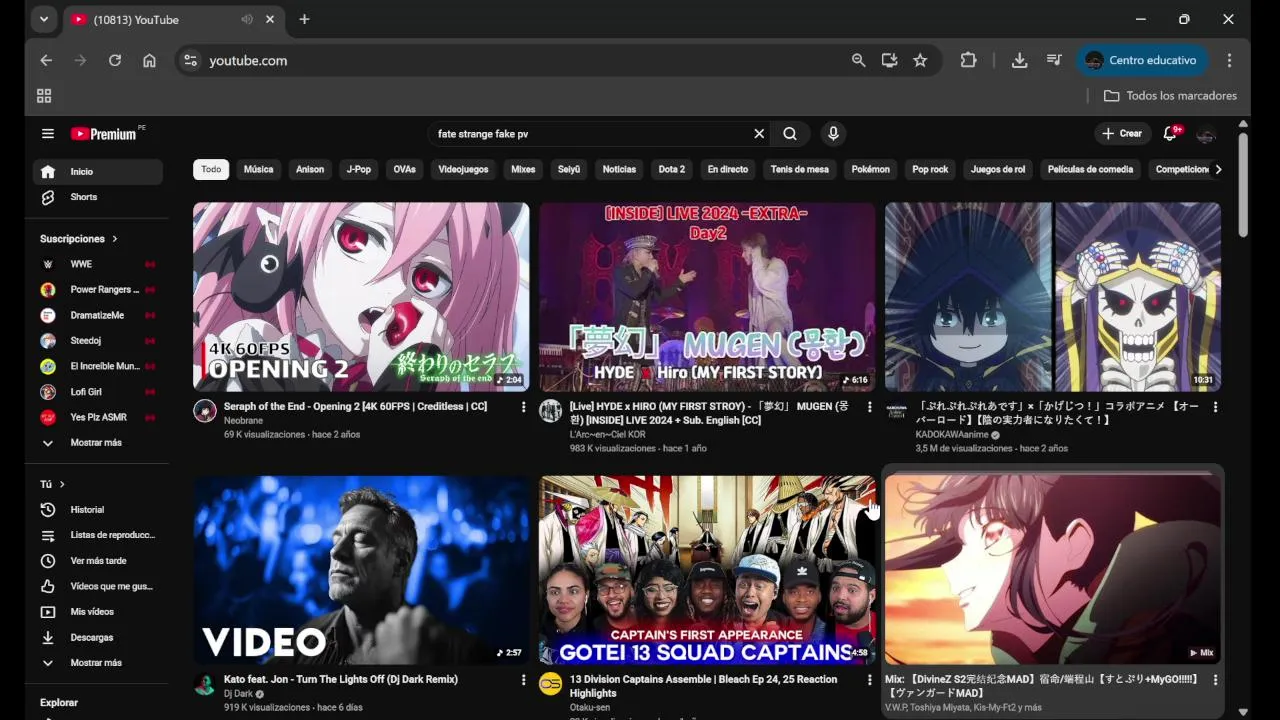Open Listas de reproducción

pos(98,535)
